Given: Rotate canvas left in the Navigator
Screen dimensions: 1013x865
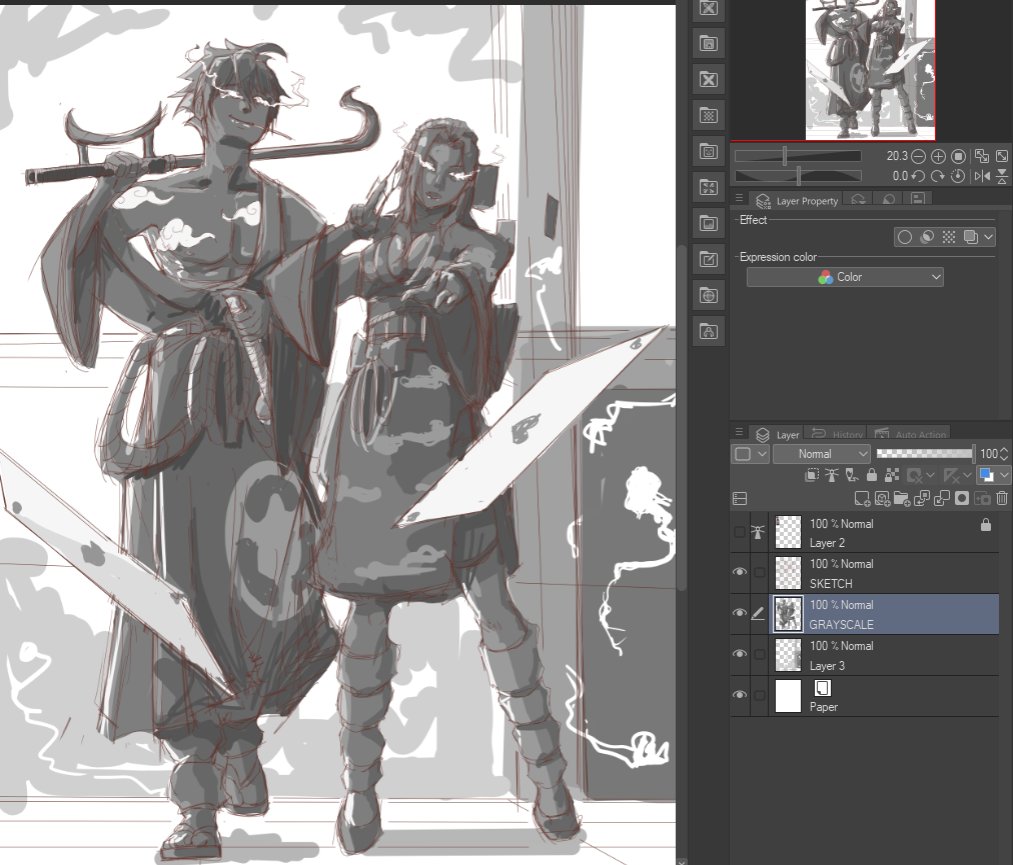Looking at the screenshot, I should [918, 176].
